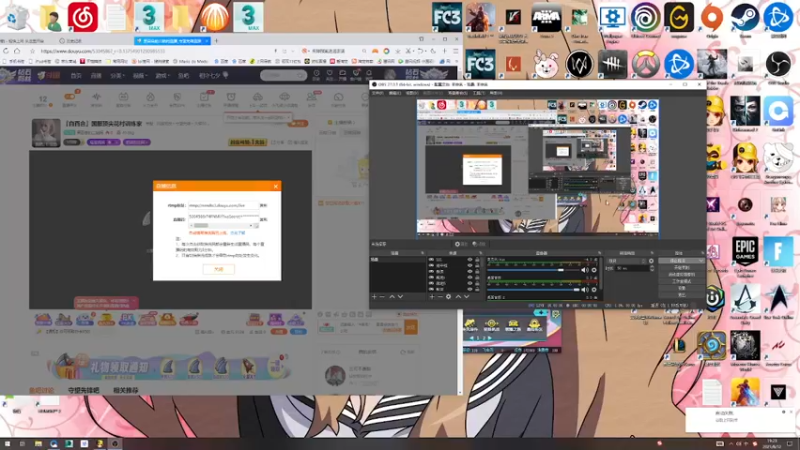Open the NetEase Cloud Music desktop icon

[x=83, y=17]
